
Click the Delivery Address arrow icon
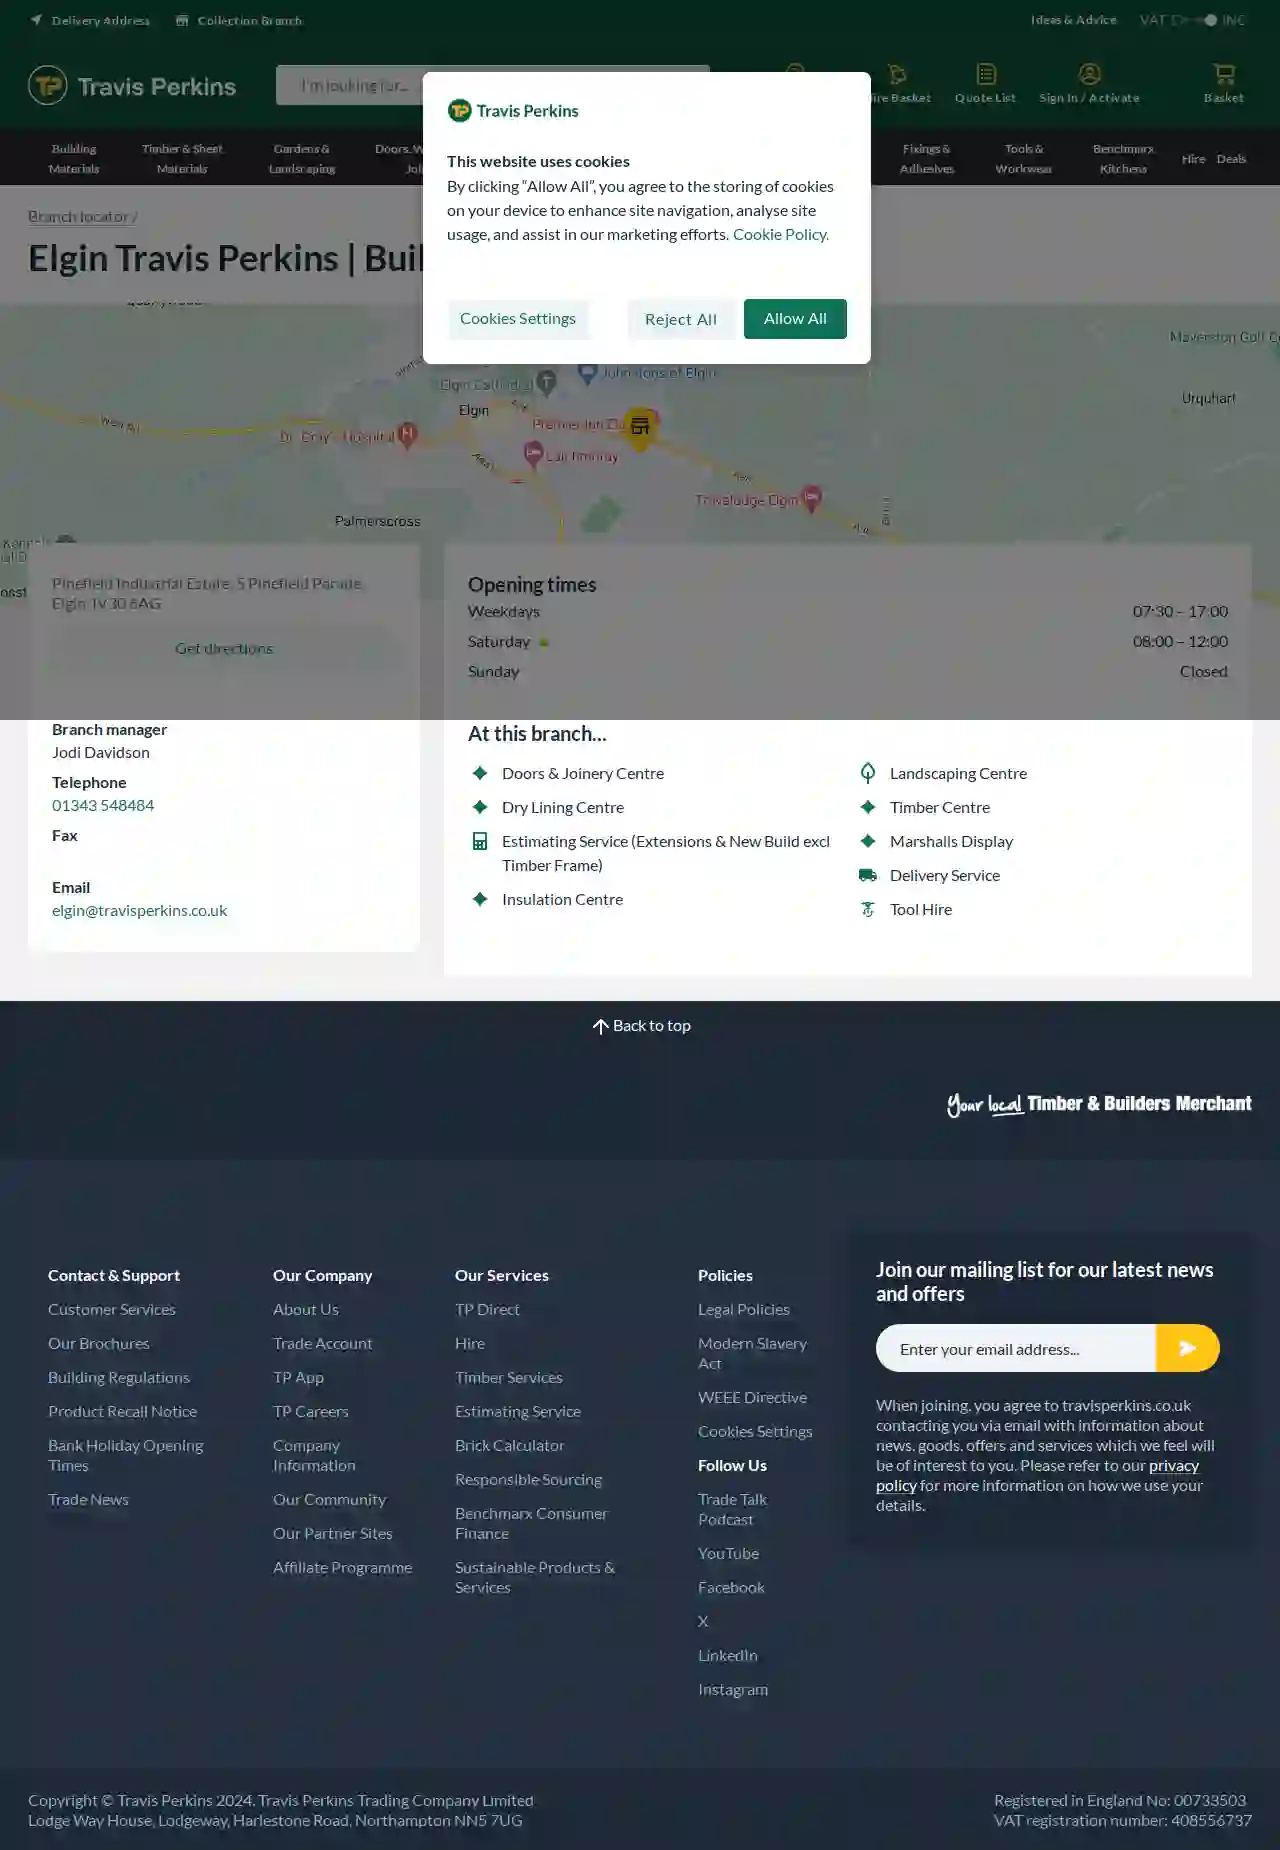point(36,20)
